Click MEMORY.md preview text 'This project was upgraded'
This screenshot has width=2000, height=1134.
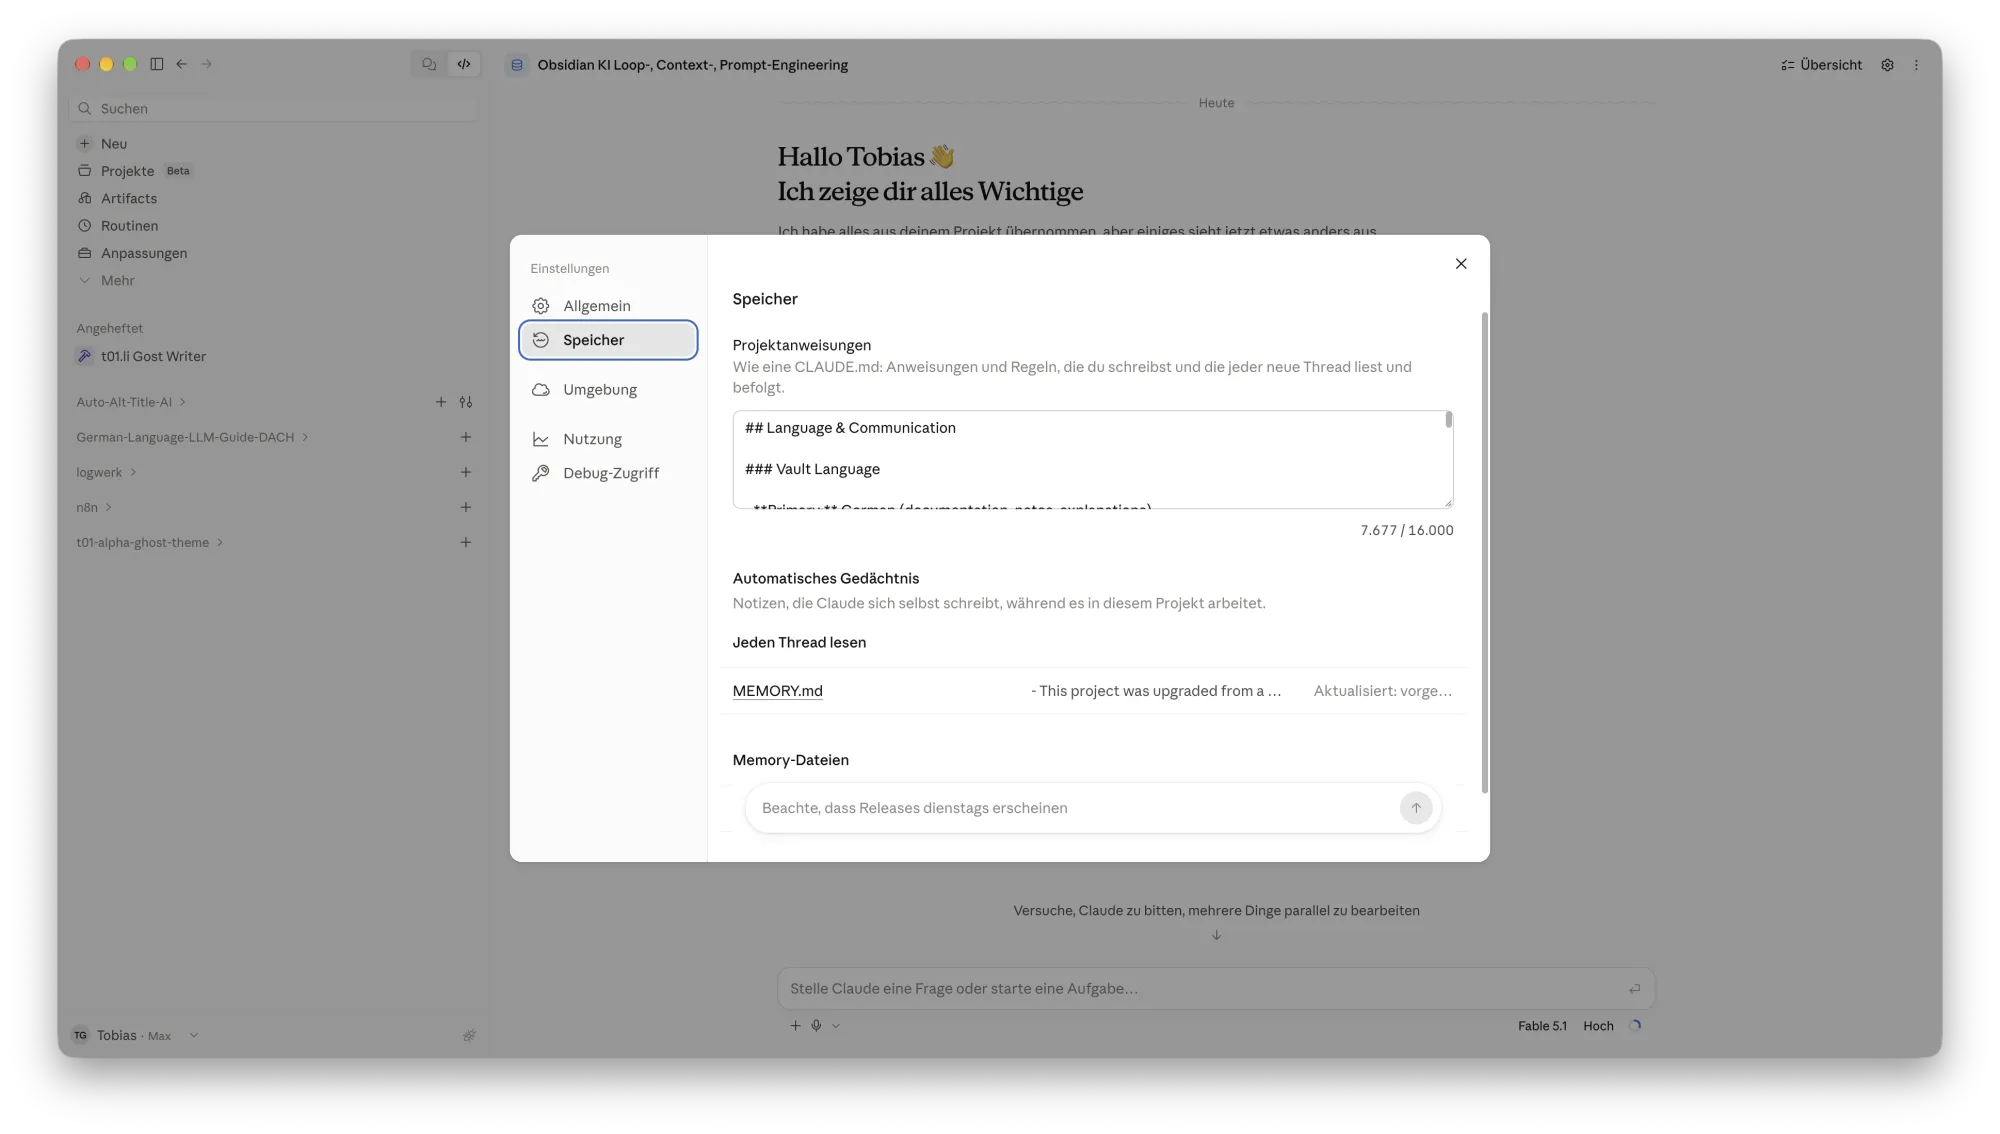tap(1158, 691)
